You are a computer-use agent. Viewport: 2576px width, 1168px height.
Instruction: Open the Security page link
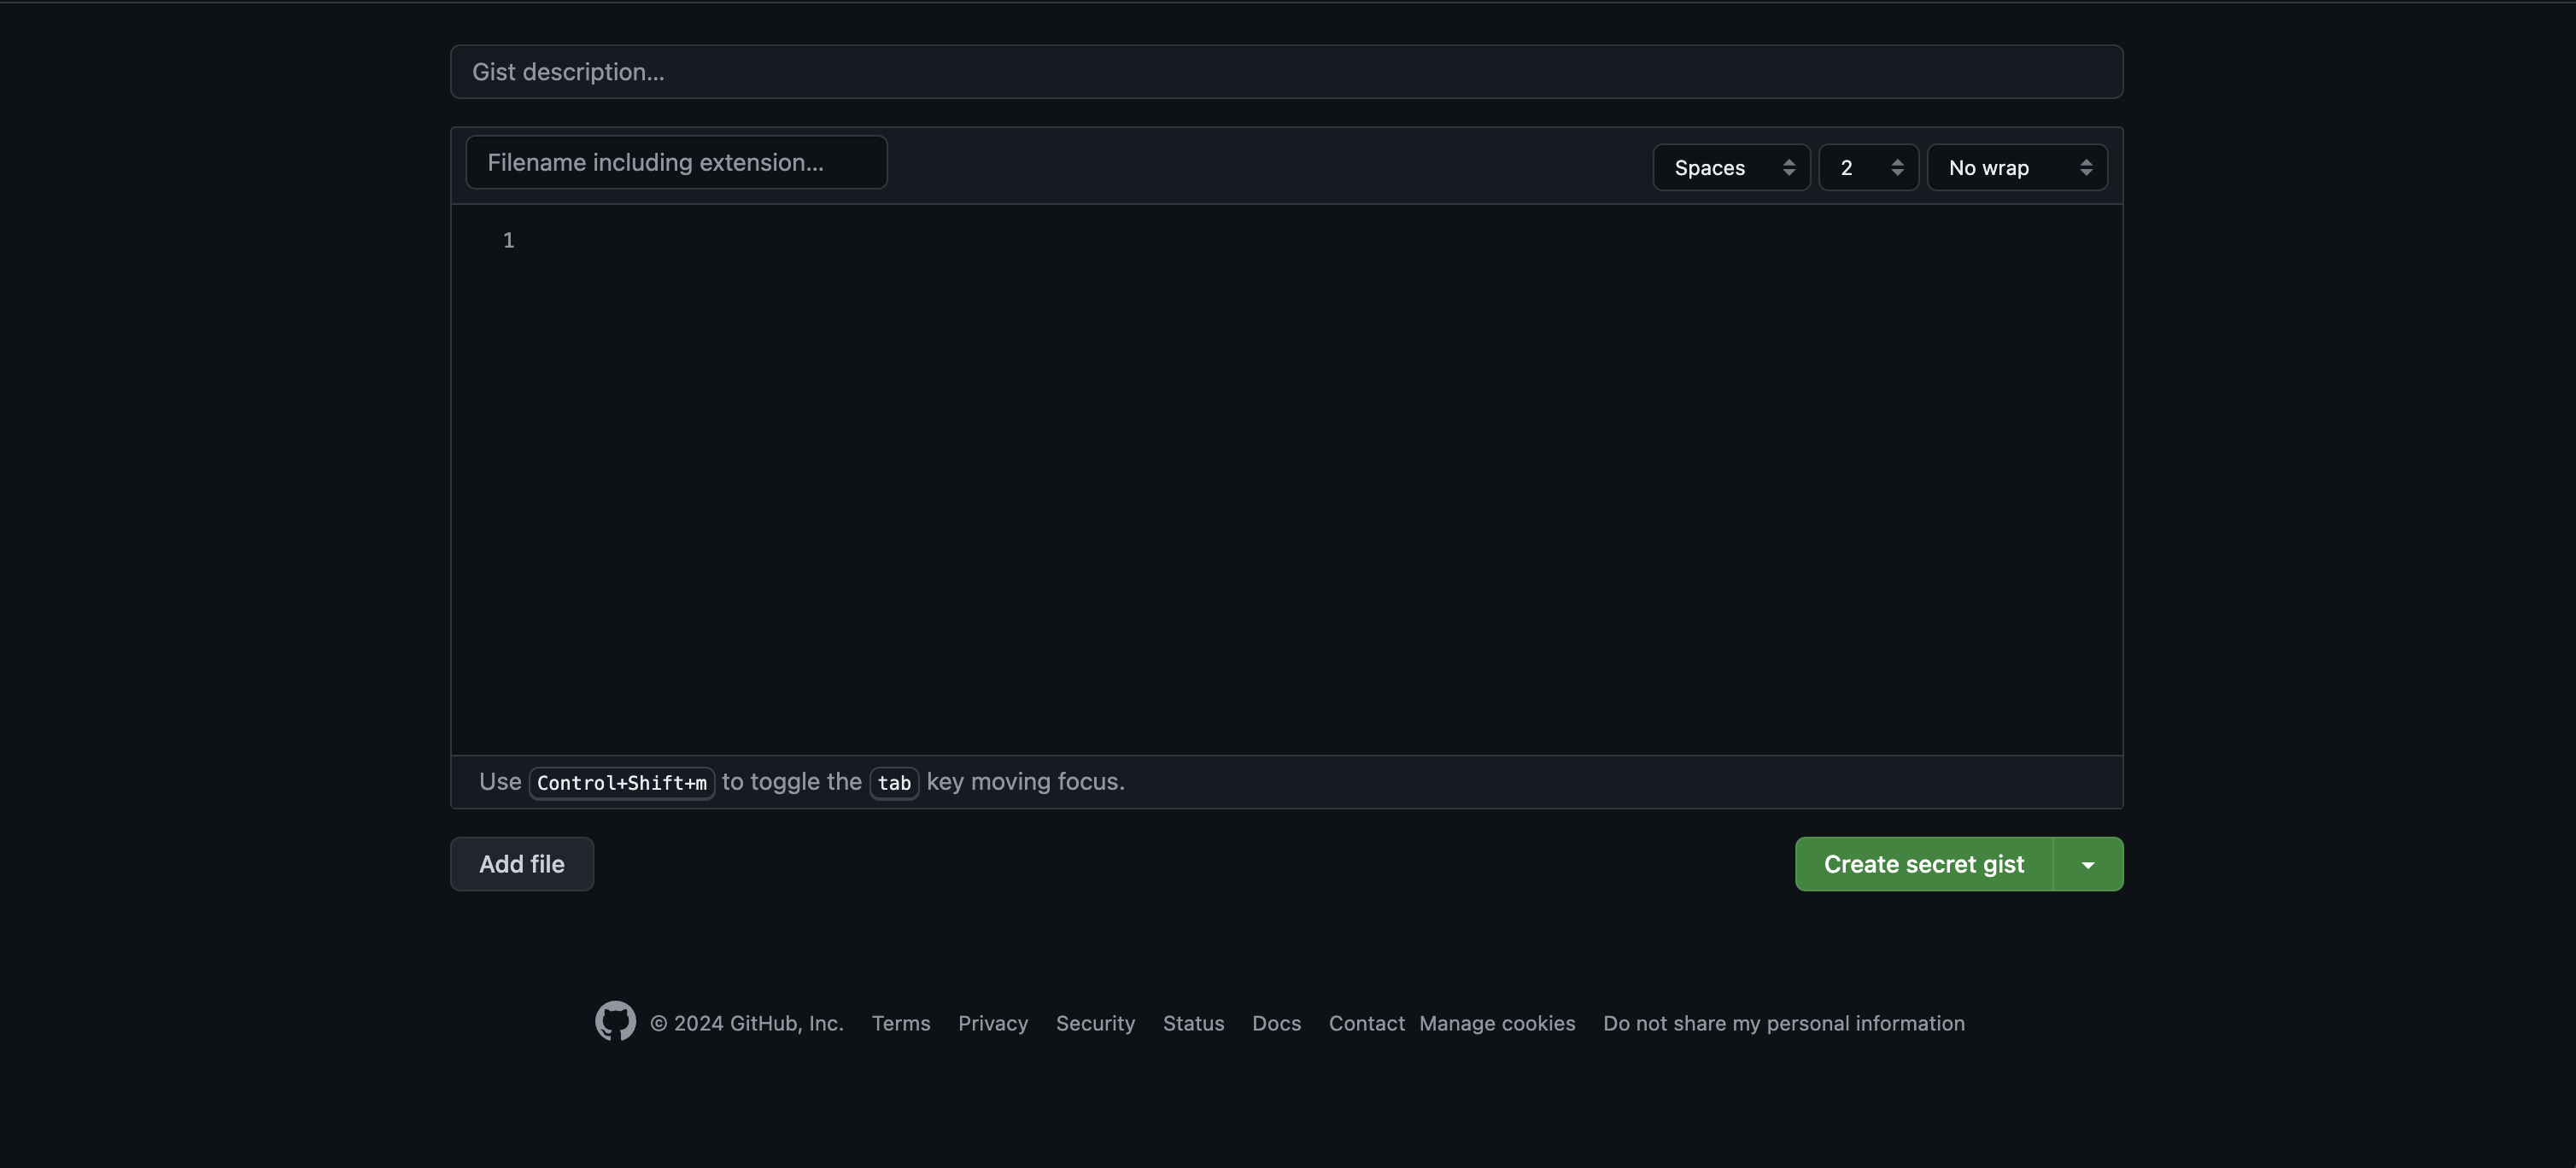pyautogui.click(x=1095, y=1023)
